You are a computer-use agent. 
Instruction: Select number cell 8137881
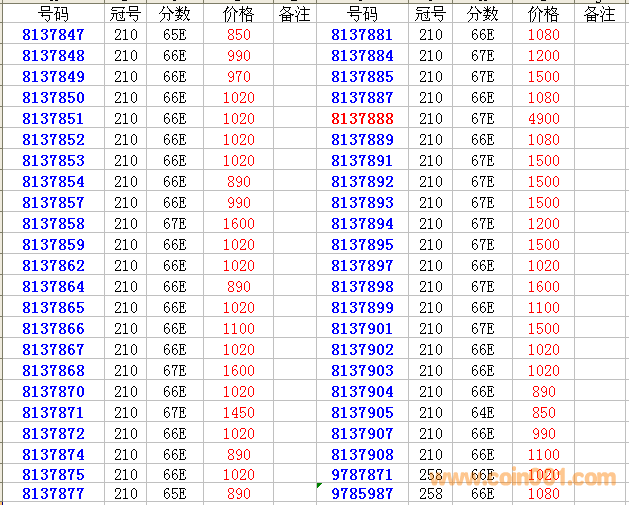pyautogui.click(x=362, y=34)
